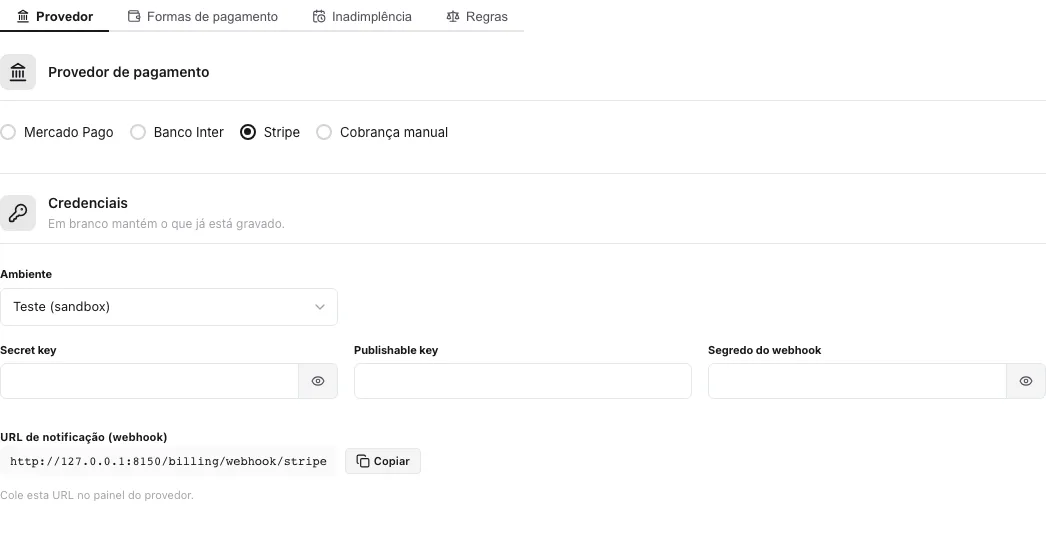
Task: Click the Credenciais heading
Action: (x=88, y=203)
